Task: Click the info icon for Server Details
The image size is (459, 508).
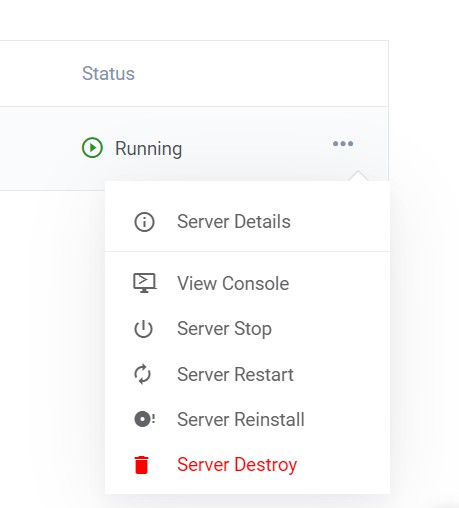Action: point(144,222)
